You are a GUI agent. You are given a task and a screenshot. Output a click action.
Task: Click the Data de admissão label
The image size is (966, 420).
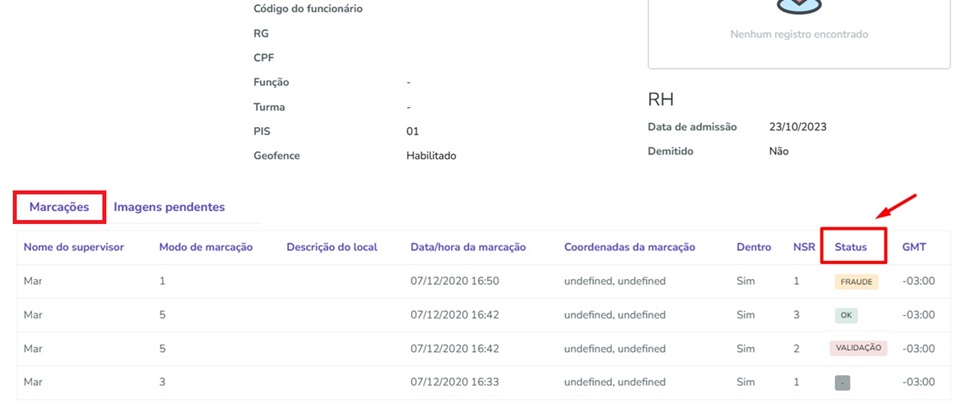[x=692, y=127]
